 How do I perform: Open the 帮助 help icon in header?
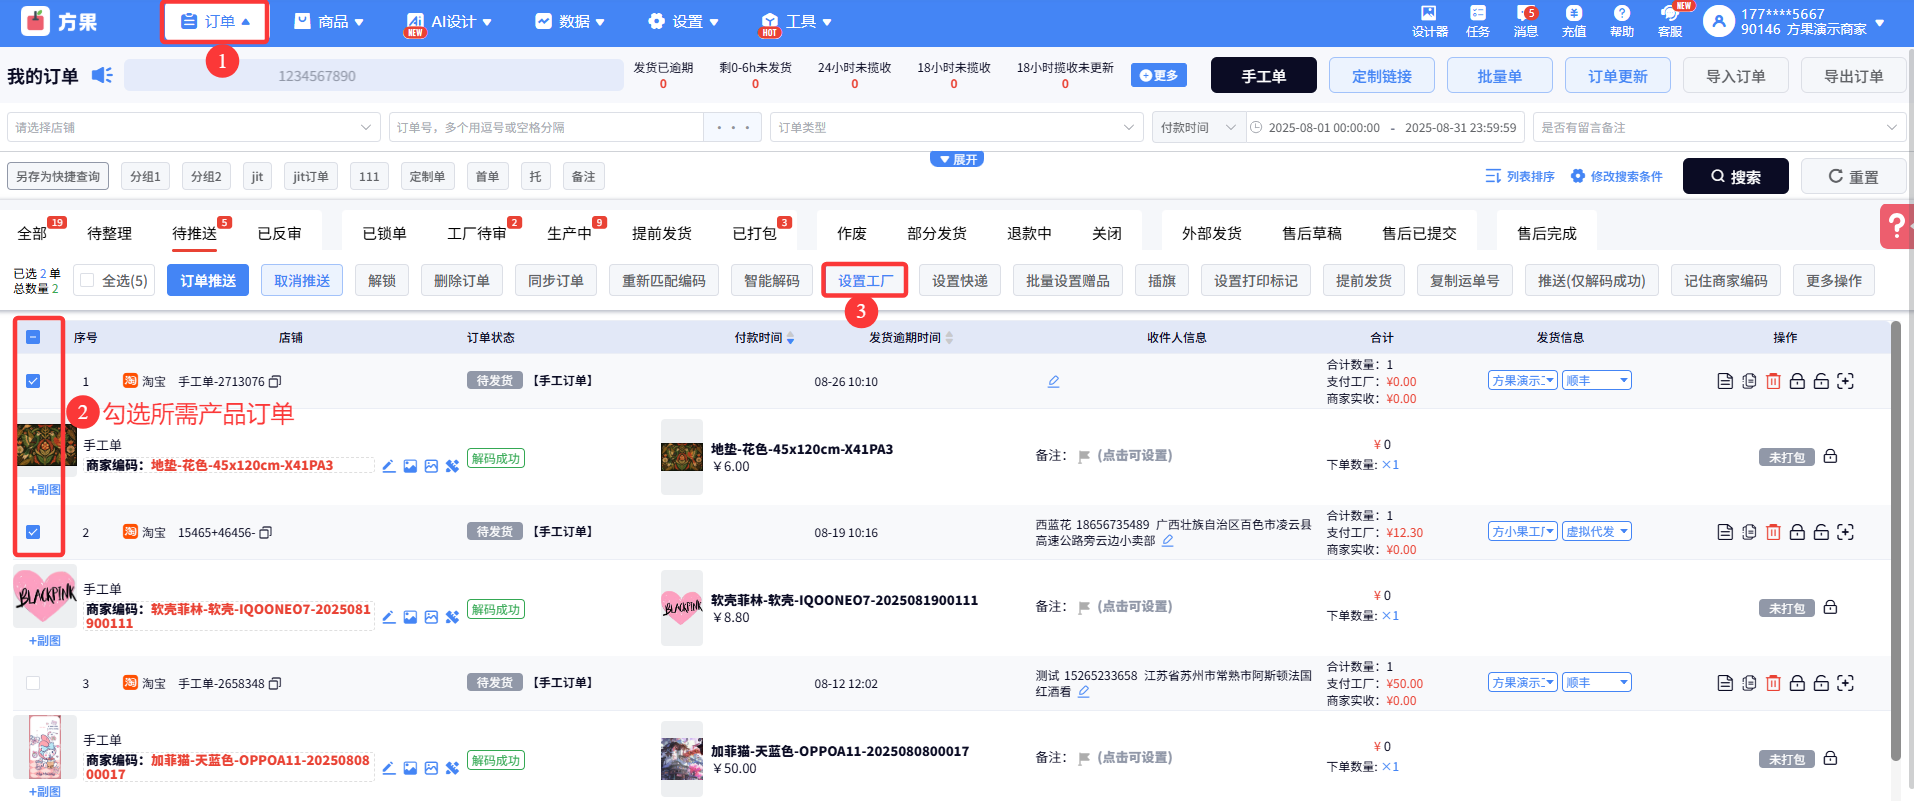[1621, 19]
